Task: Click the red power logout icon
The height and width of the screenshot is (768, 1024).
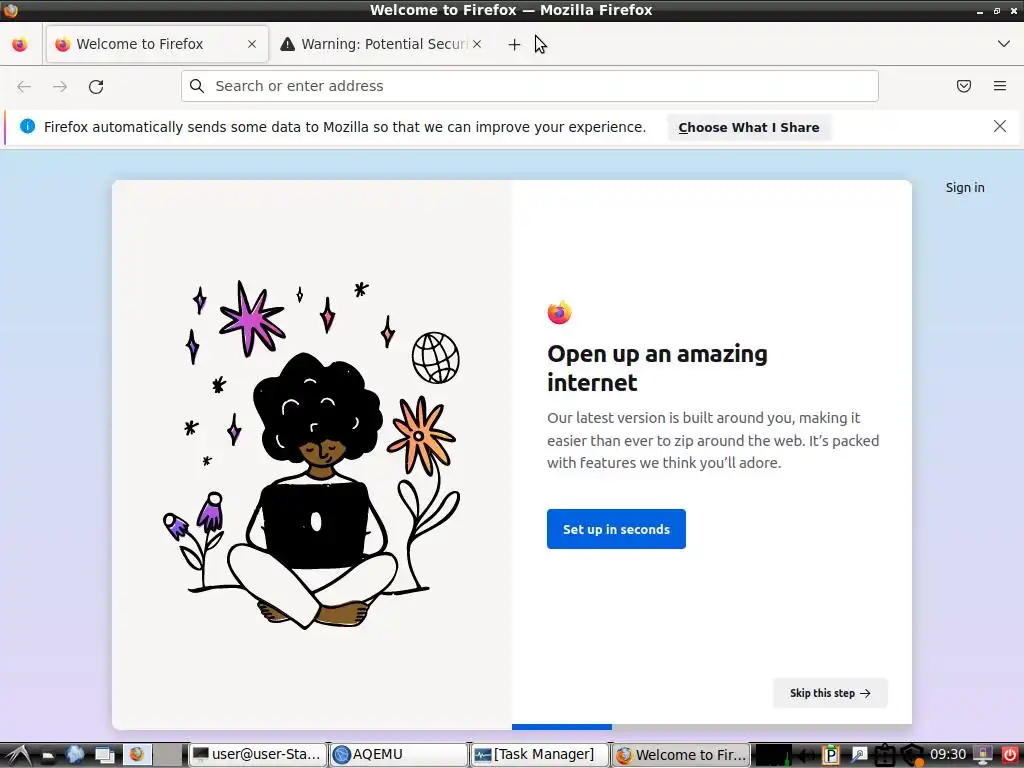Action: (1010, 755)
